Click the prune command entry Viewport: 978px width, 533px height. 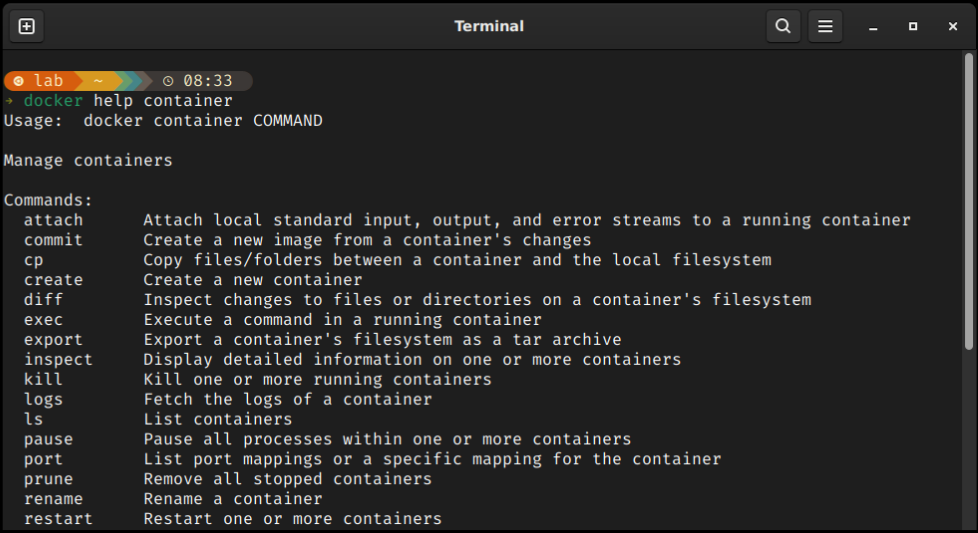(48, 479)
